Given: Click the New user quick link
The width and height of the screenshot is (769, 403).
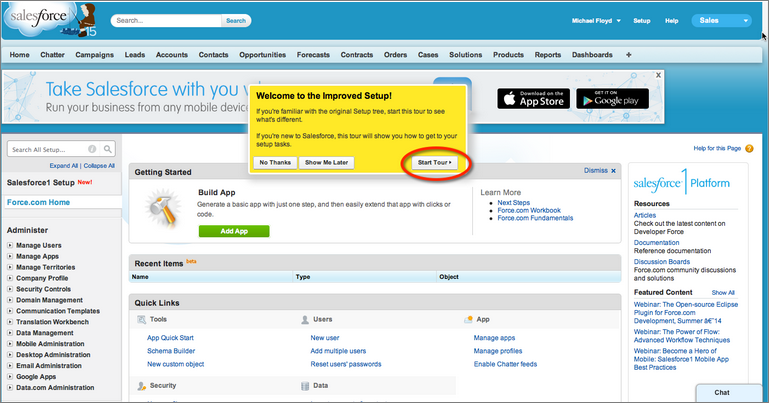Looking at the screenshot, I should click(x=325, y=338).
